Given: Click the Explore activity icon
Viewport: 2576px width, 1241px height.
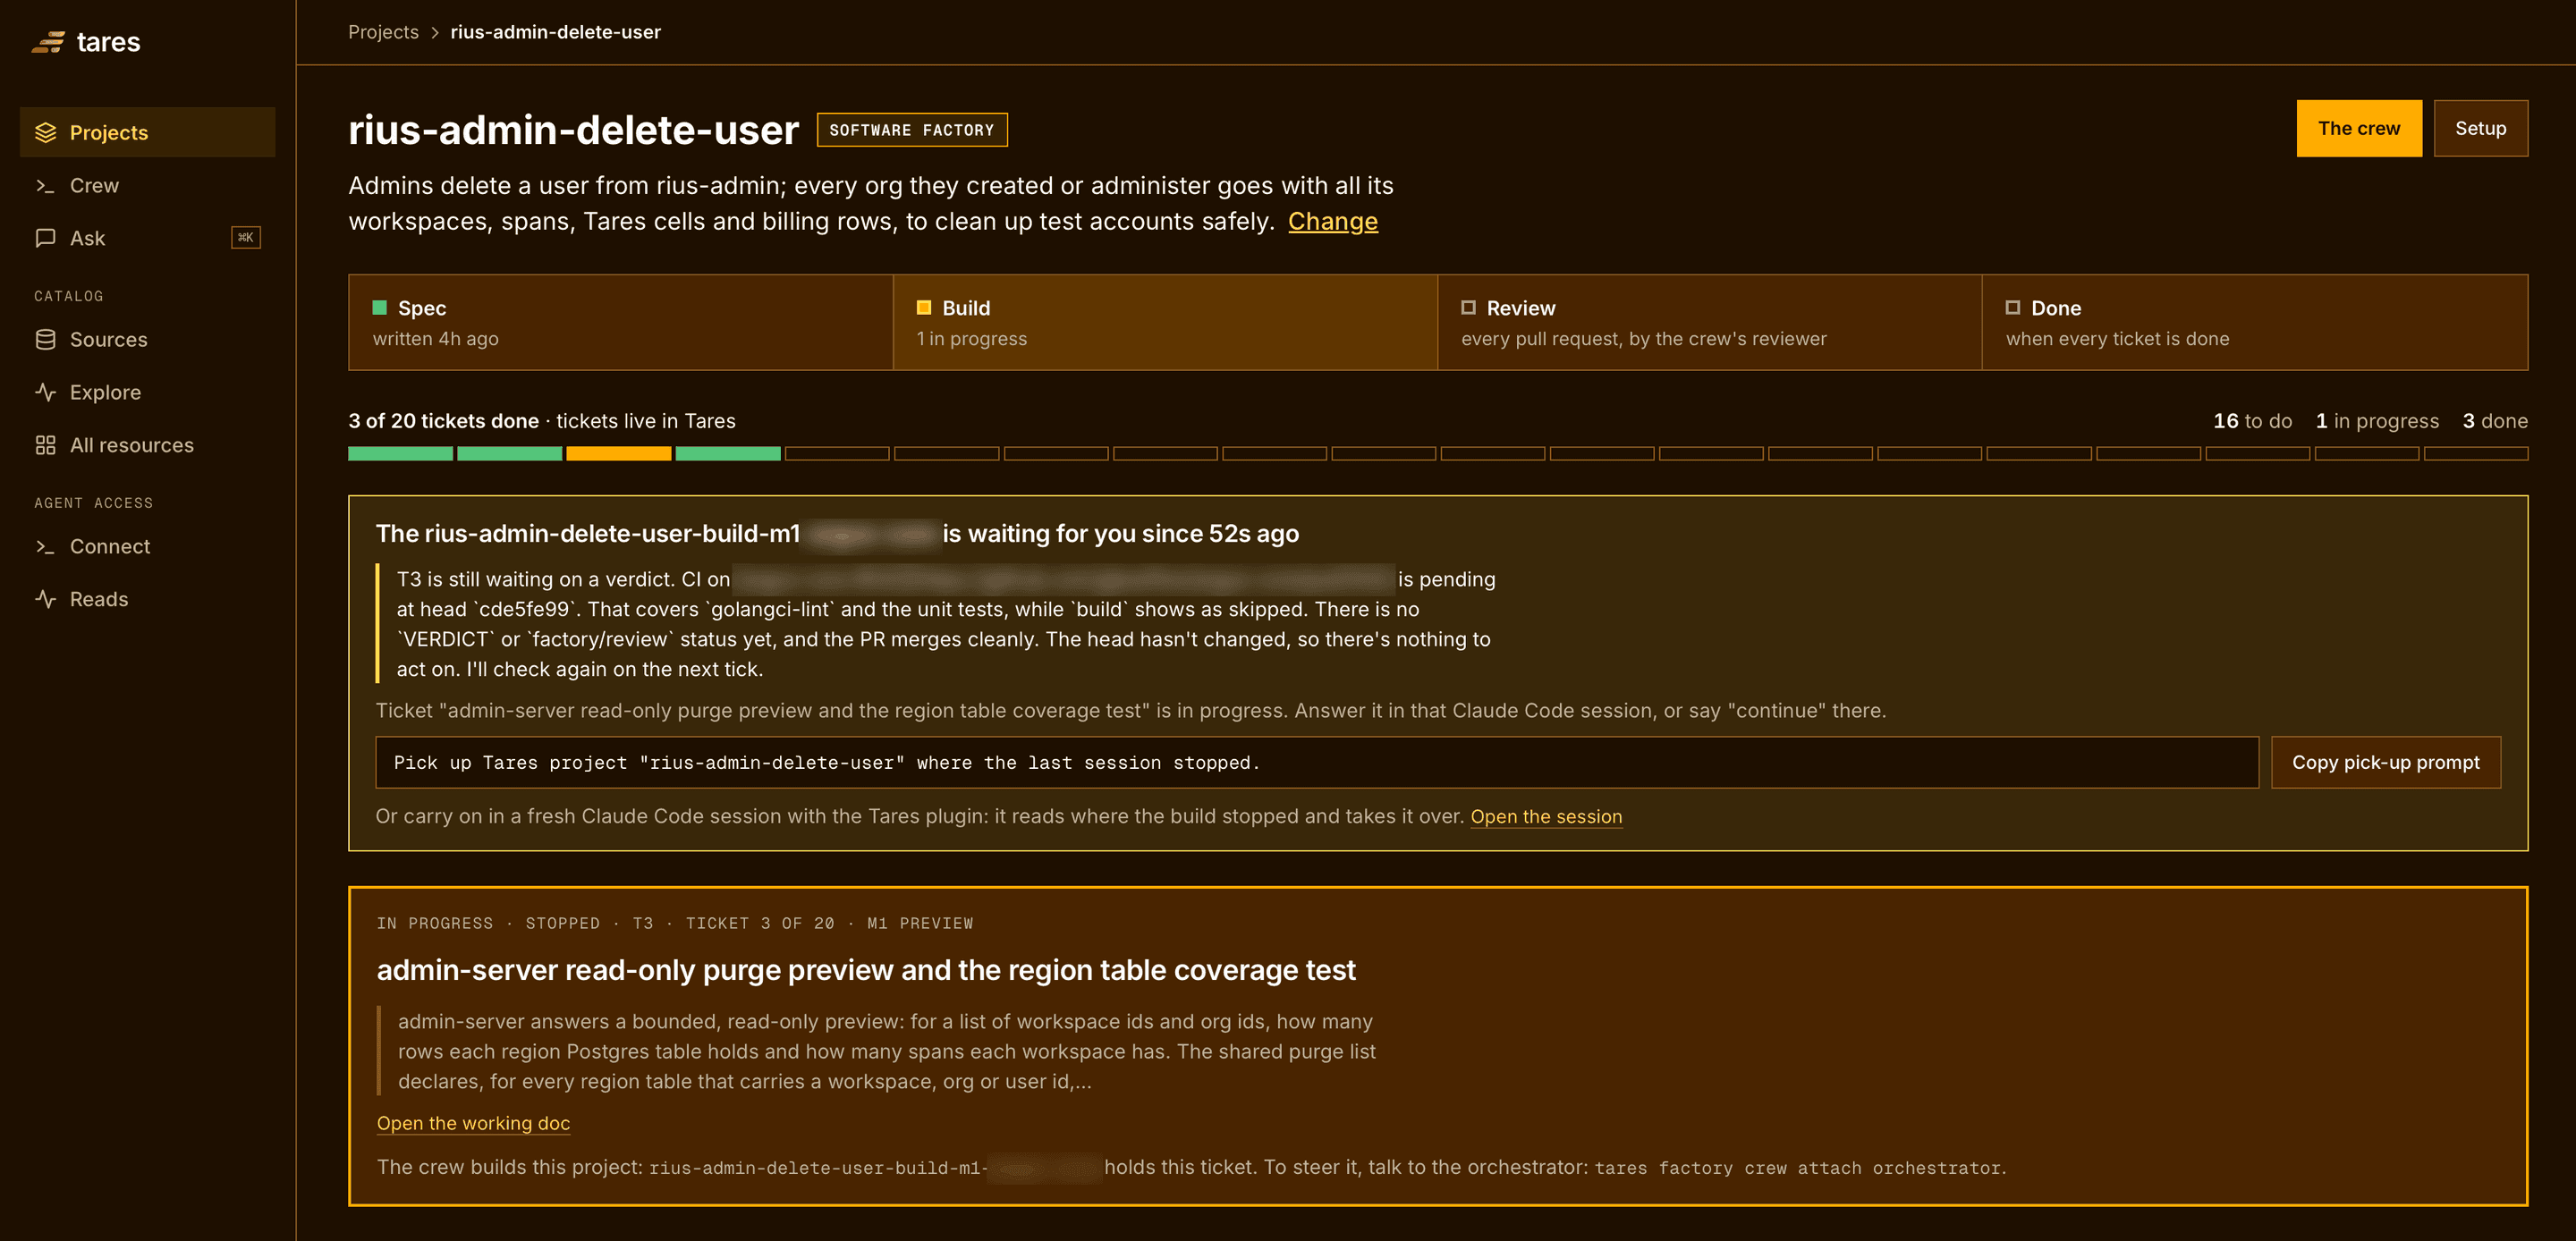Looking at the screenshot, I should [45, 392].
